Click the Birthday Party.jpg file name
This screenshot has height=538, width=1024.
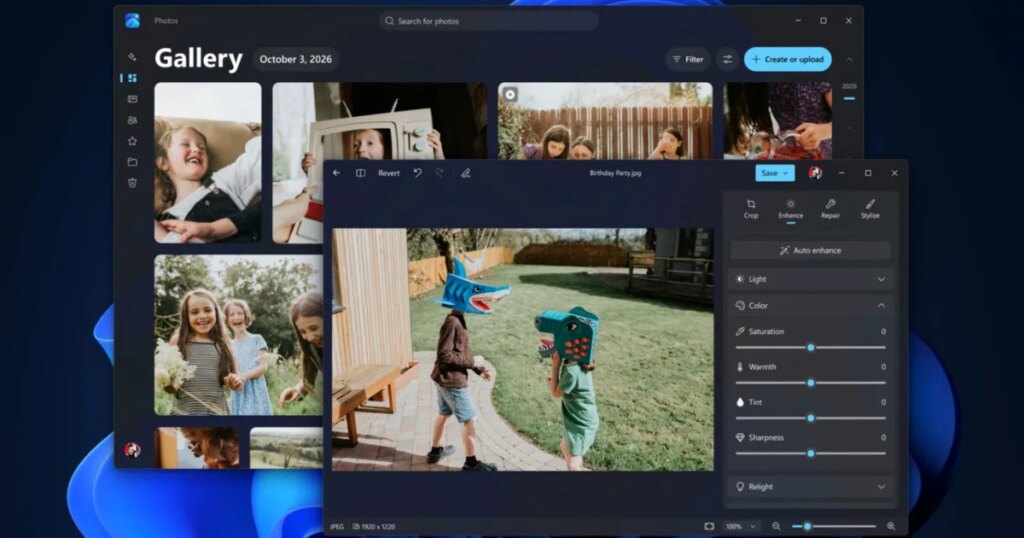coord(615,173)
